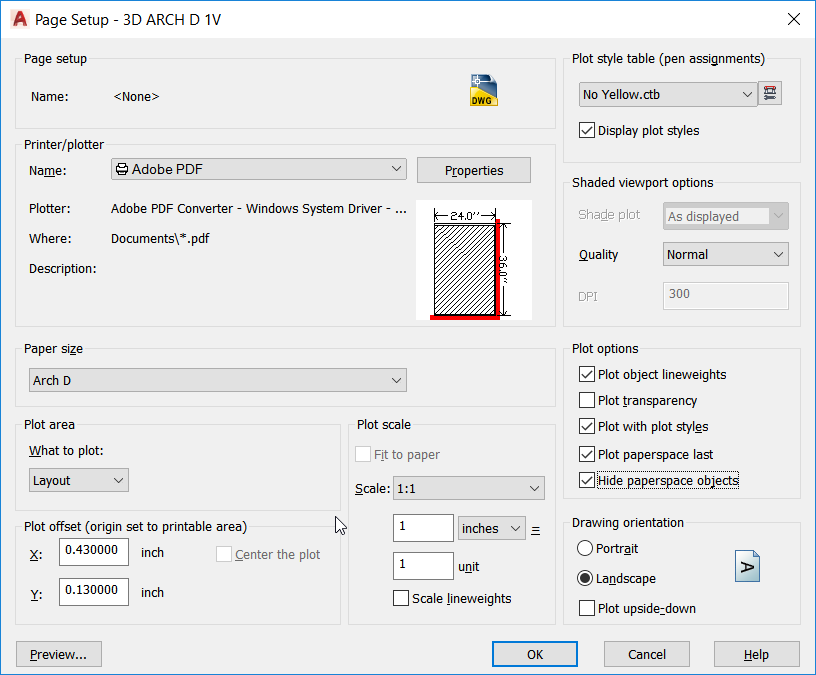Select Landscape orientation radio button
The width and height of the screenshot is (816, 675).
585,578
